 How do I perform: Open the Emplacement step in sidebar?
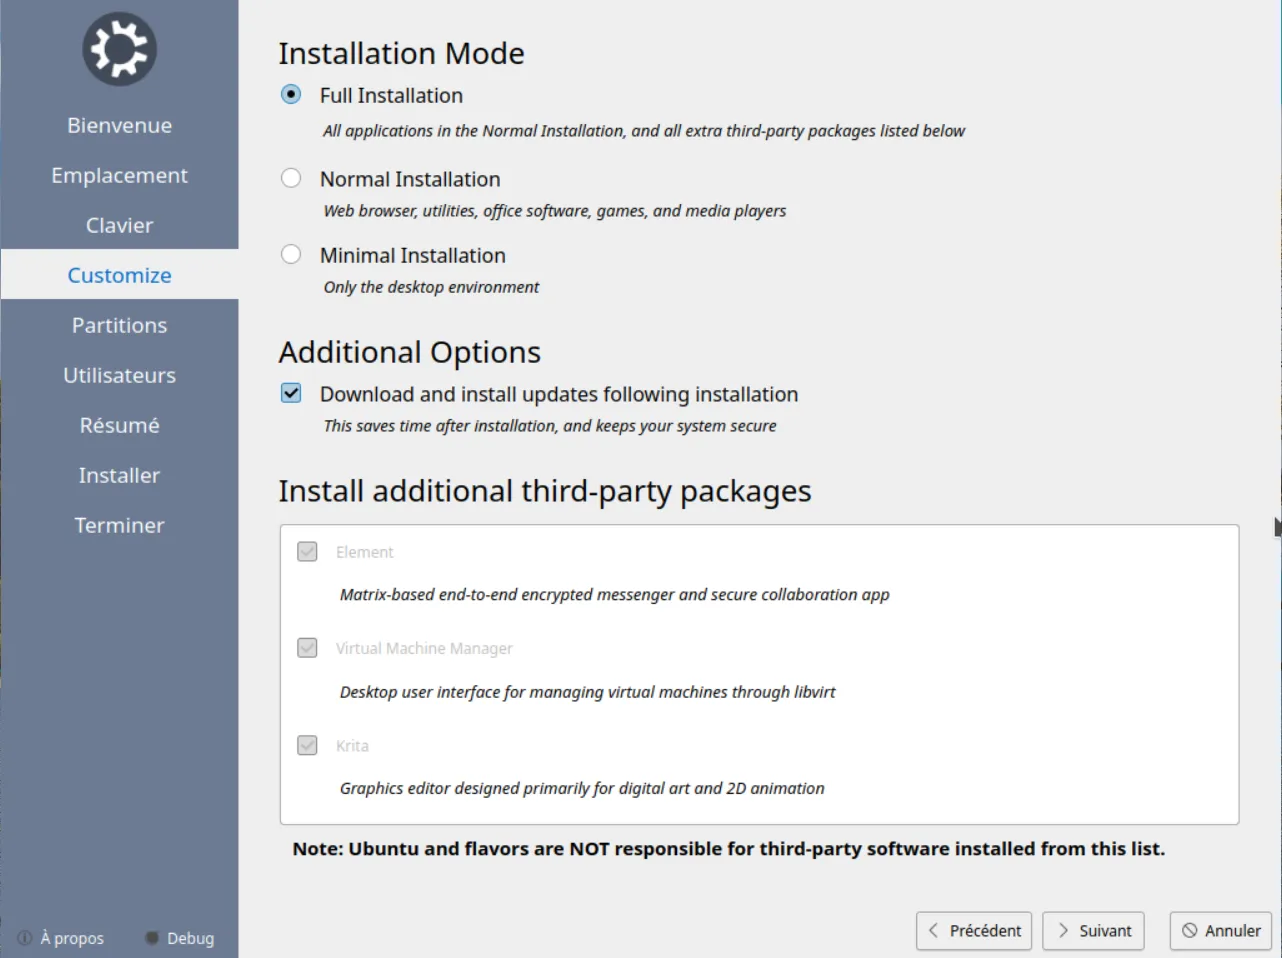[x=119, y=175]
